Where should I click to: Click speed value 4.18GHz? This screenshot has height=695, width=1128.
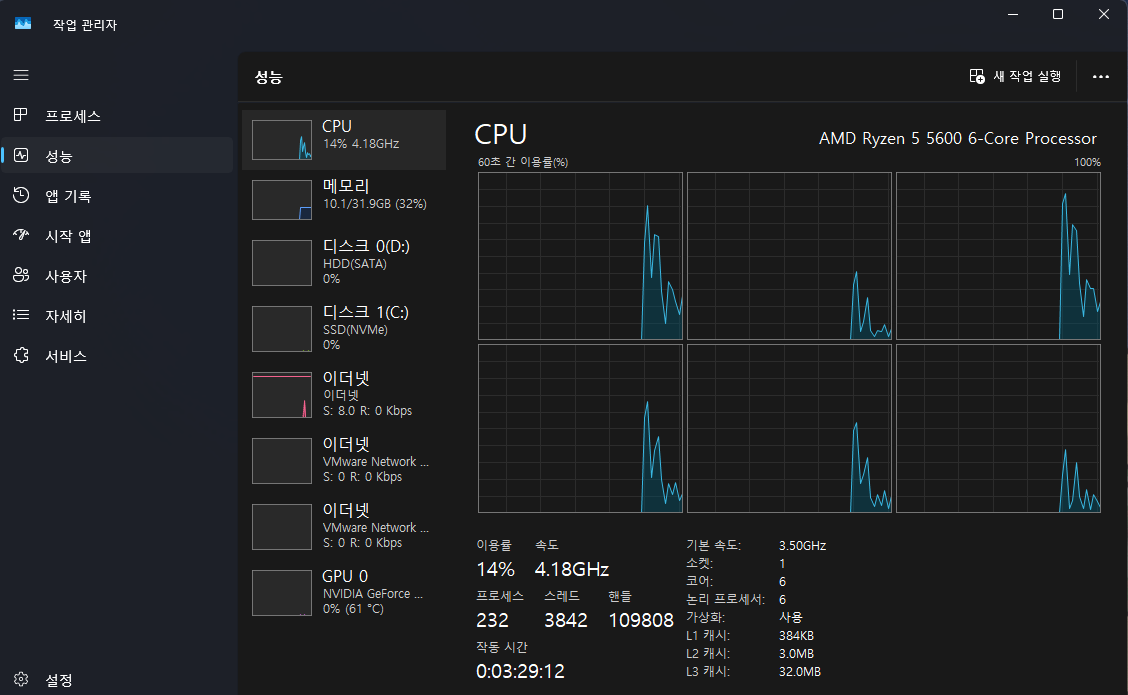572,570
